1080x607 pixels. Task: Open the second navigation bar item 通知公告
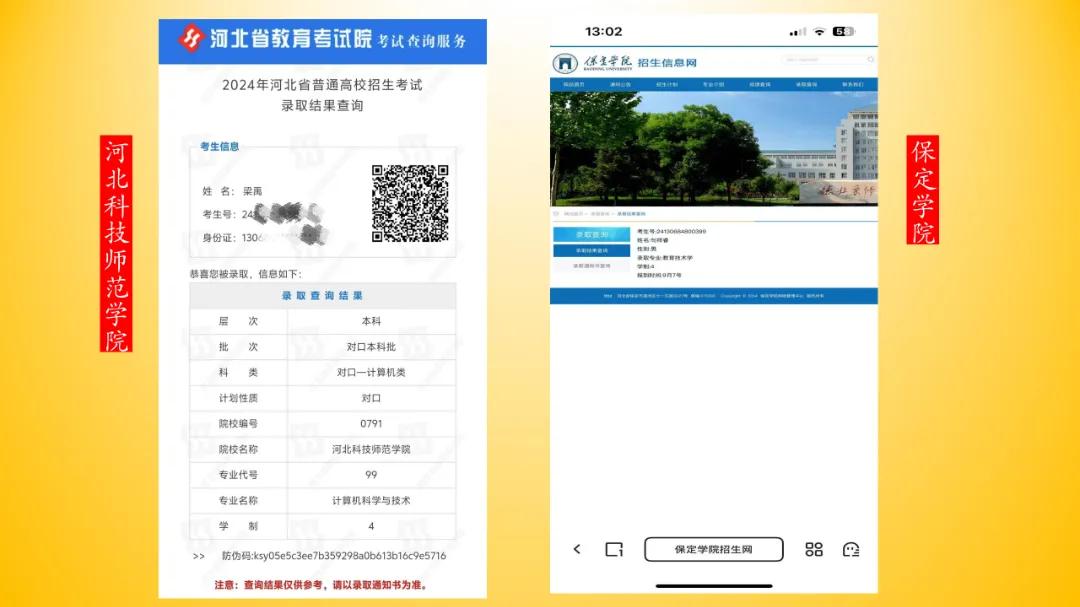620,85
